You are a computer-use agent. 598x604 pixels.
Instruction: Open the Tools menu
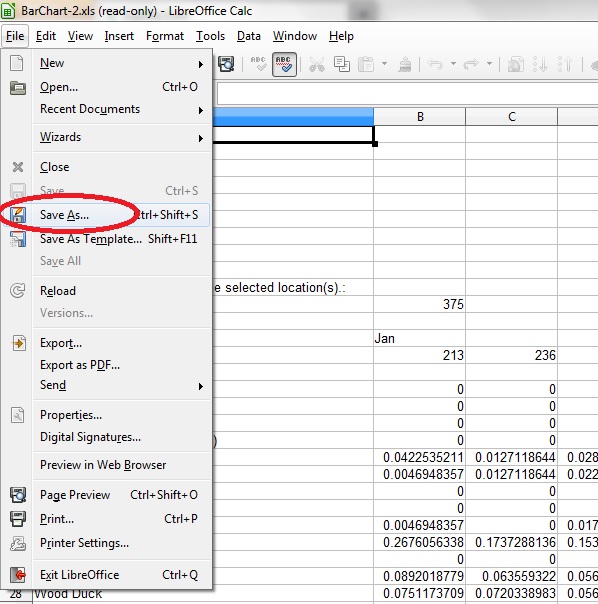click(x=210, y=36)
